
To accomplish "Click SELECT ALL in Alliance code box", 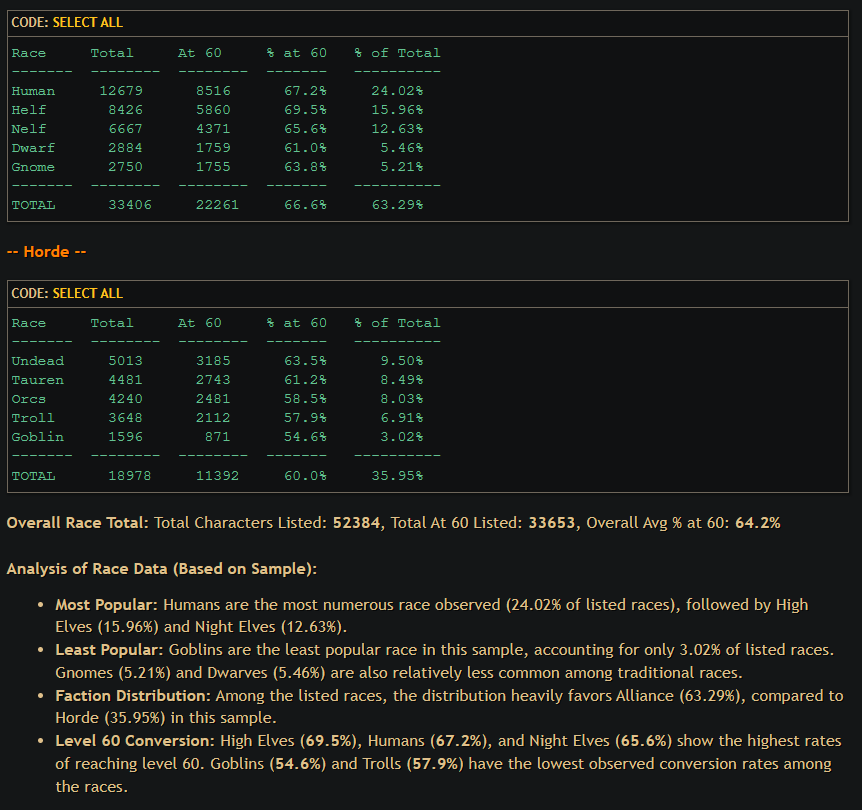I will coord(87,23).
